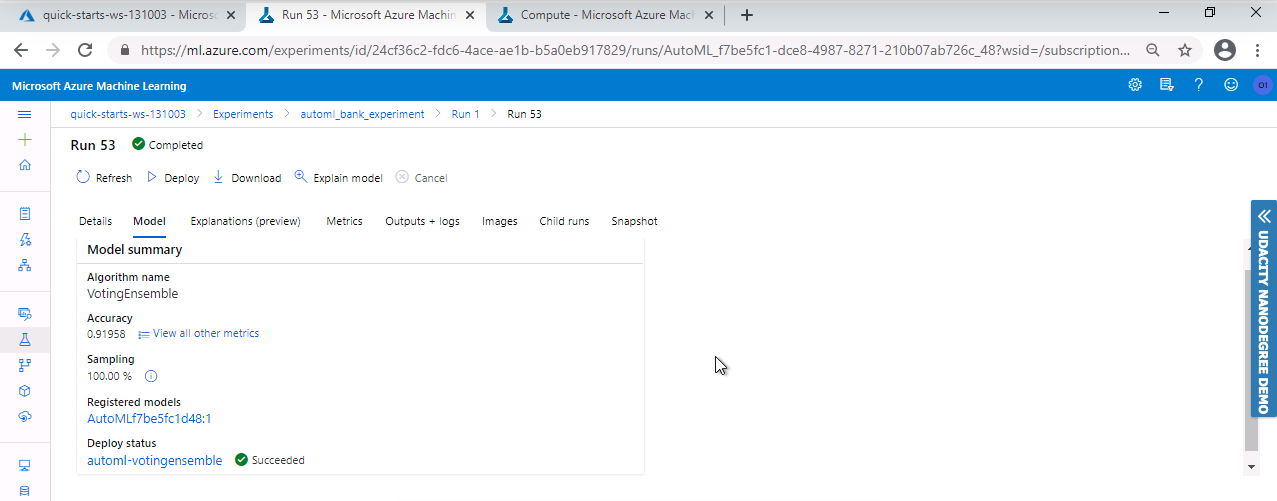Expand the Udacity Nanodegree Demo side panel
Viewport: 1277px width, 501px height.
pyautogui.click(x=1264, y=308)
